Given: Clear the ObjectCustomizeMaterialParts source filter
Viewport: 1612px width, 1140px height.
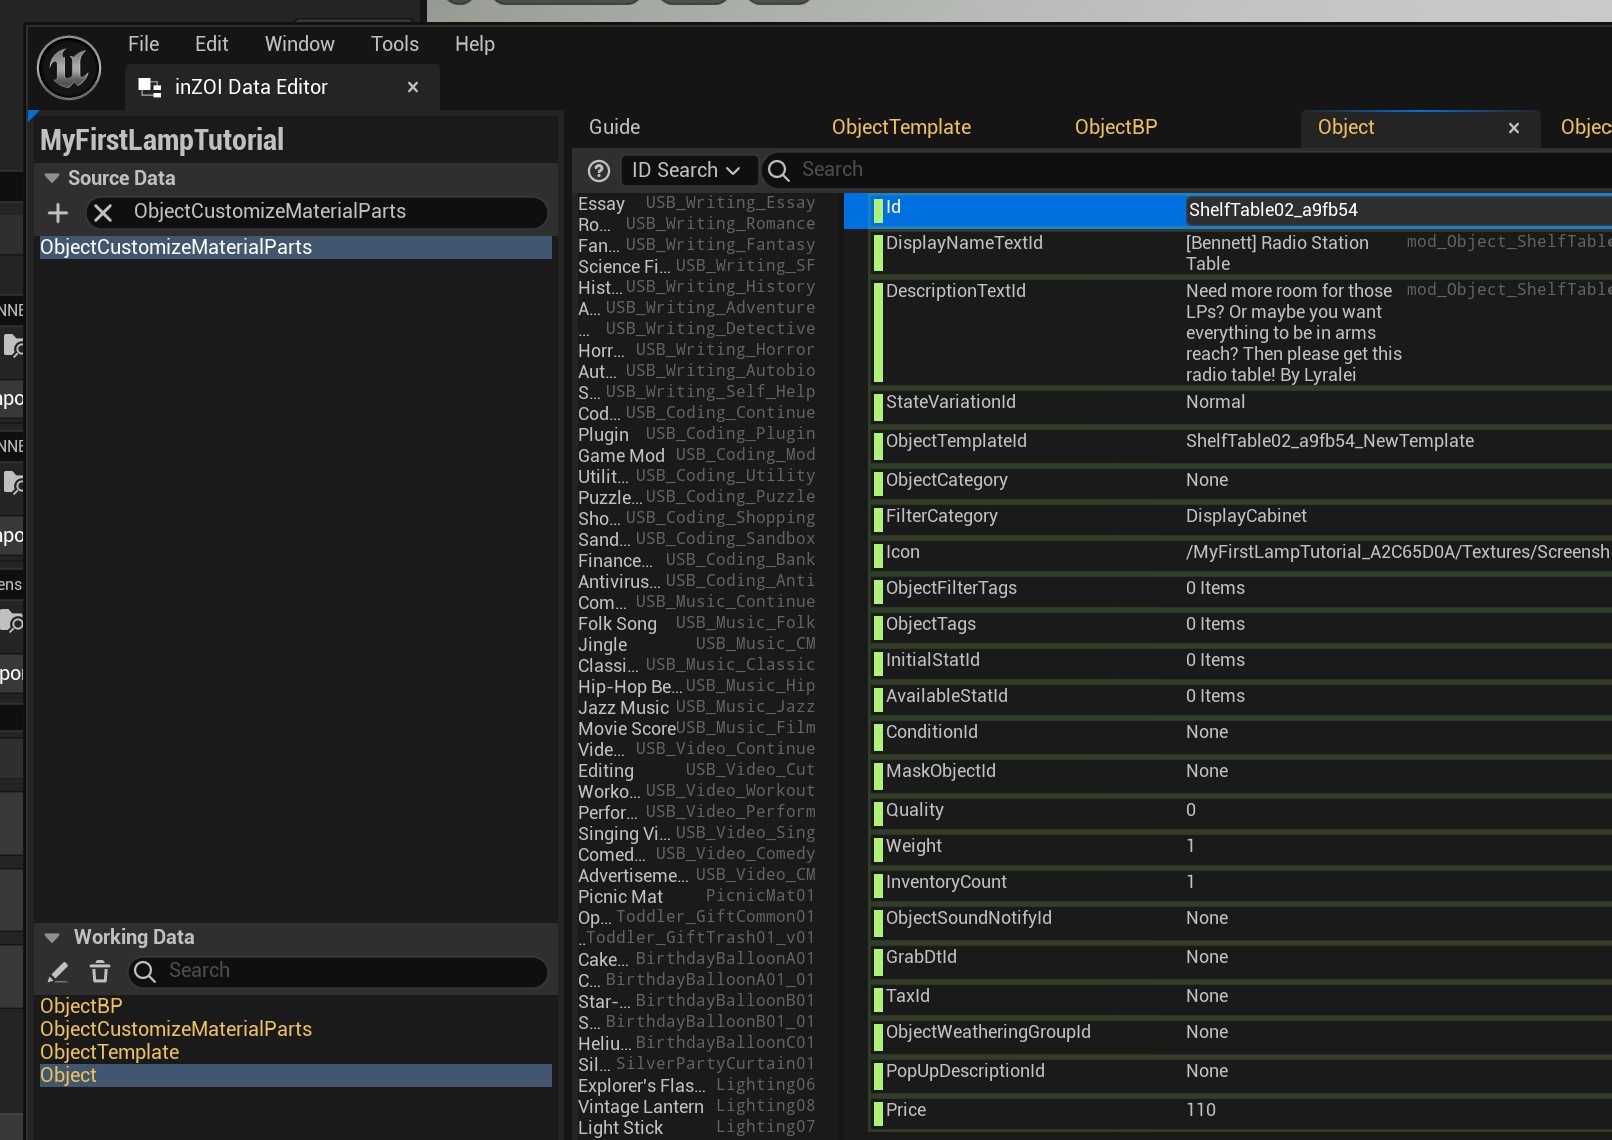Looking at the screenshot, I should pyautogui.click(x=103, y=212).
